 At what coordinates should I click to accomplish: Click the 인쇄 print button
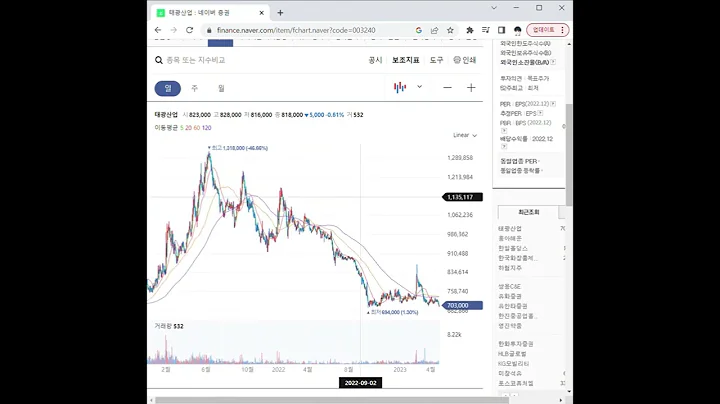[465, 60]
